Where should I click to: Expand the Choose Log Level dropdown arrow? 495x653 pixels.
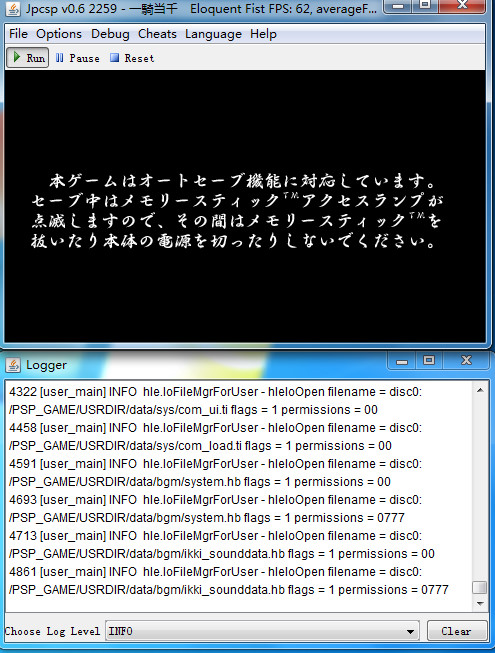(410, 632)
